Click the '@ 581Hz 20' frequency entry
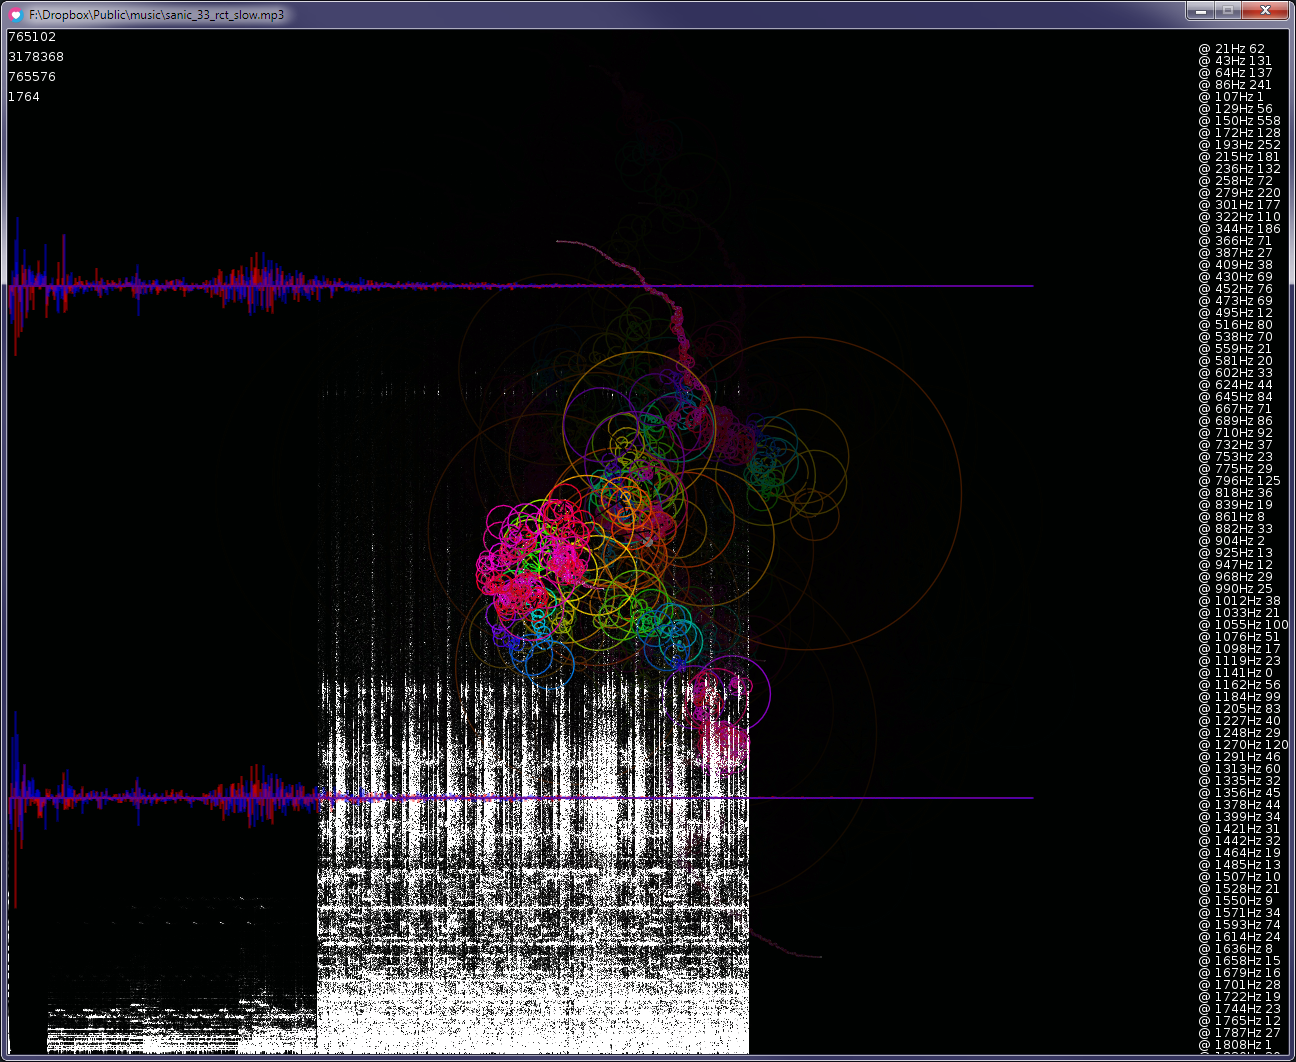The width and height of the screenshot is (1296, 1062). (x=1236, y=361)
